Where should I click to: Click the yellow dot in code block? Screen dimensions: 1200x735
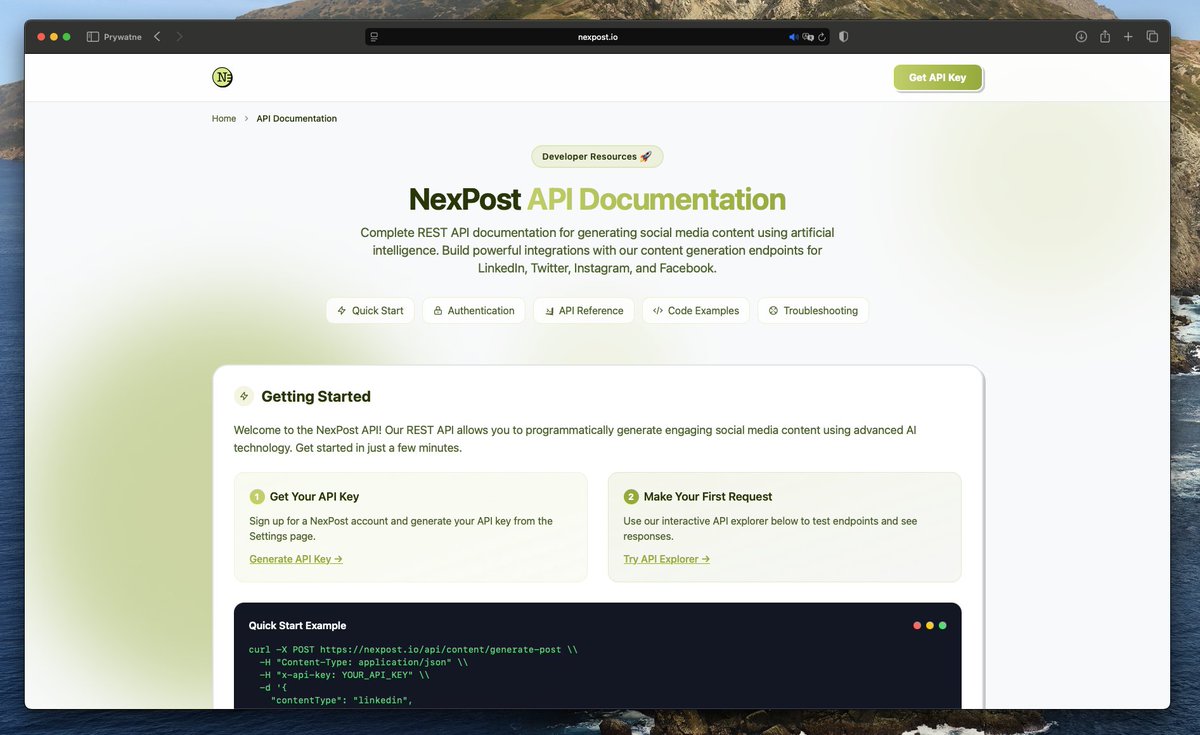[930, 626]
